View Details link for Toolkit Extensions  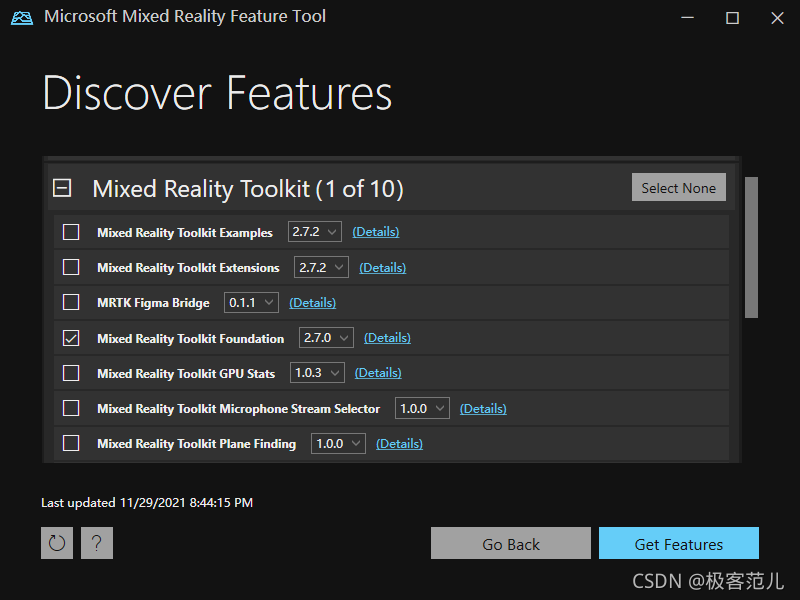pyautogui.click(x=383, y=267)
